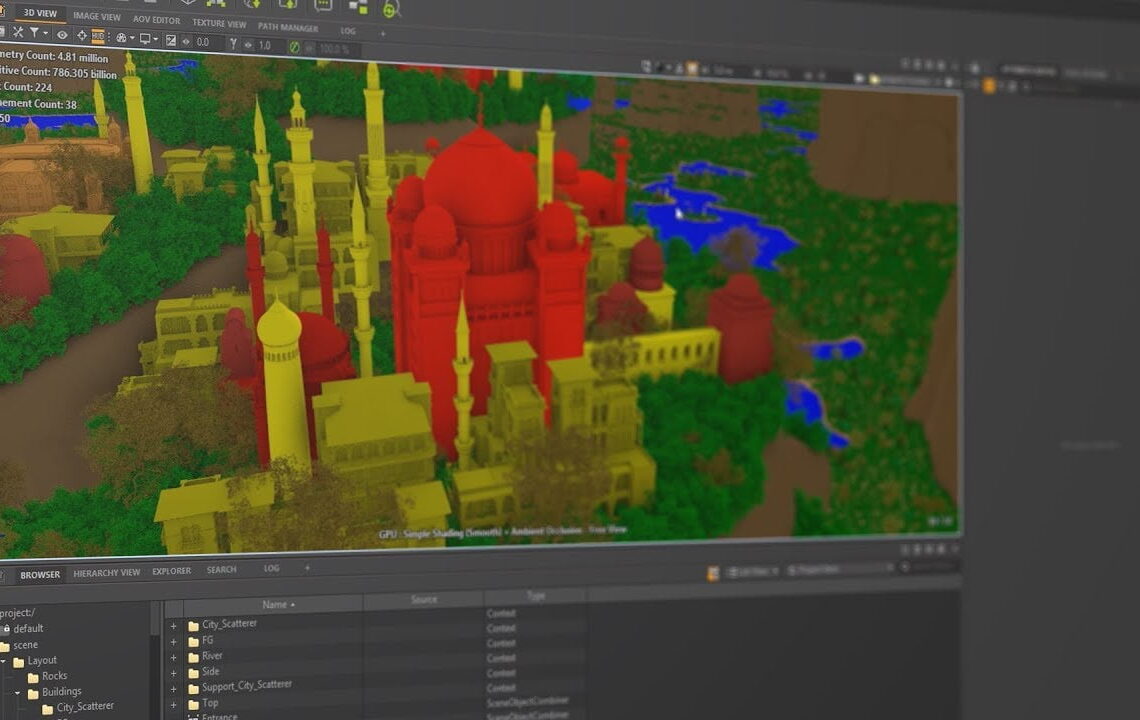Click the plus to add a new panel tab
The width and height of the screenshot is (1140, 720).
click(x=307, y=570)
